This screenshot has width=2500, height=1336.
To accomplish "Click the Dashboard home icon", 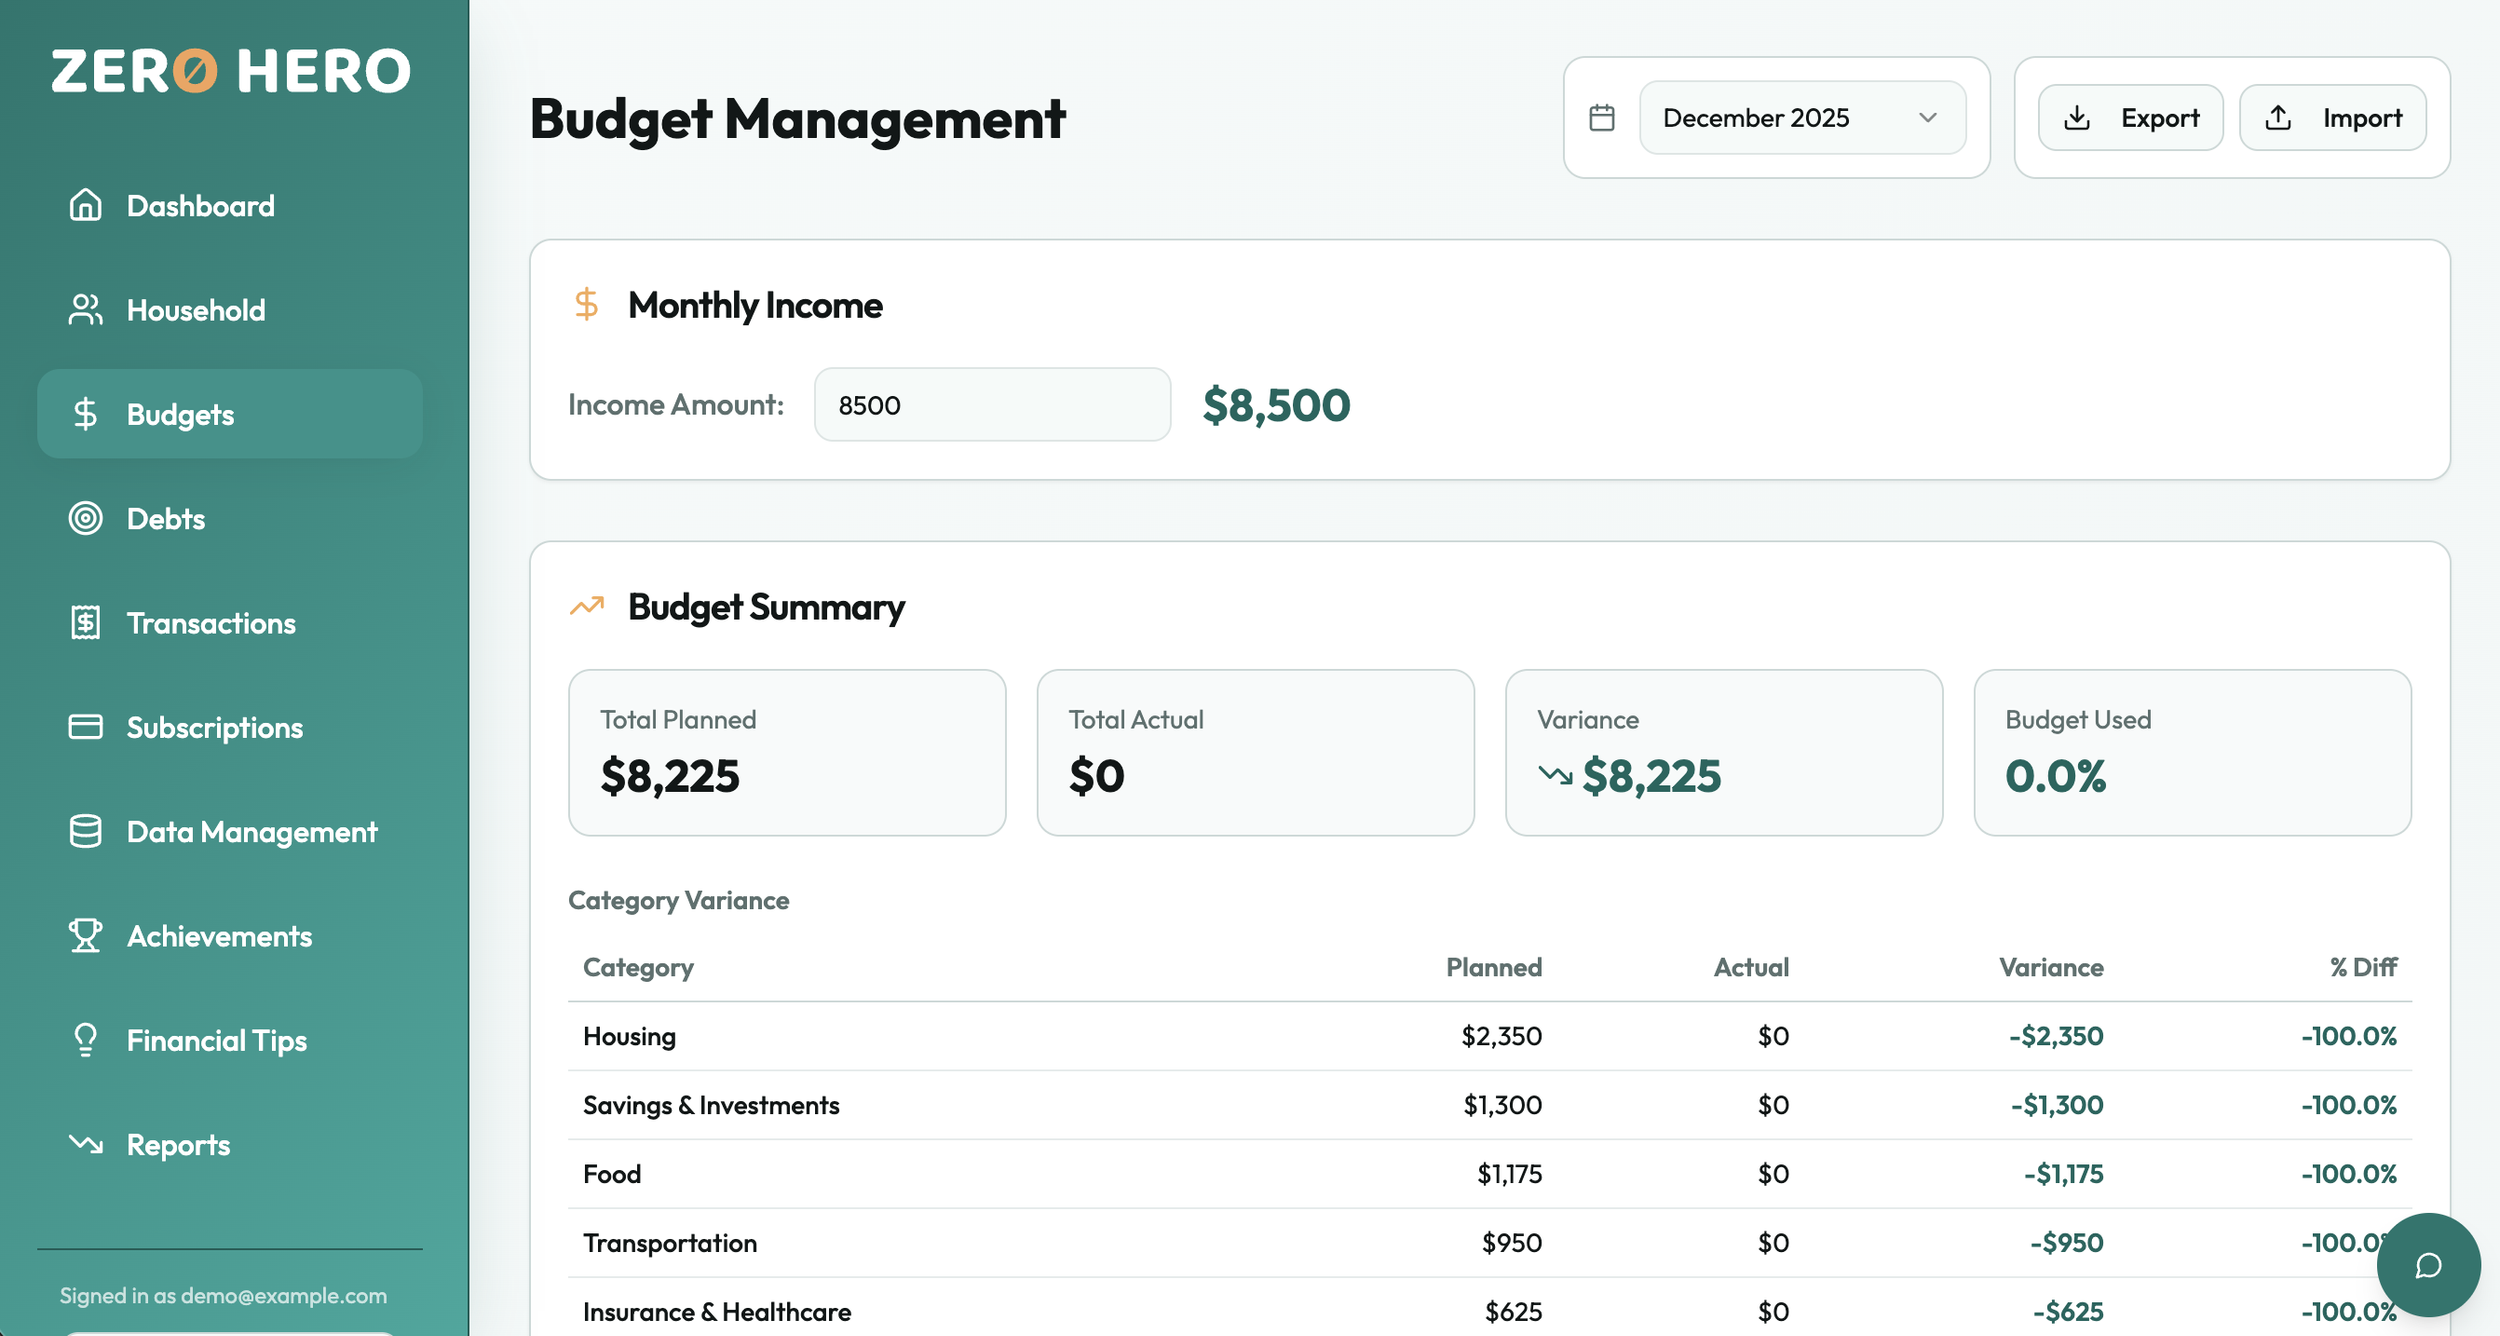I will [85, 205].
